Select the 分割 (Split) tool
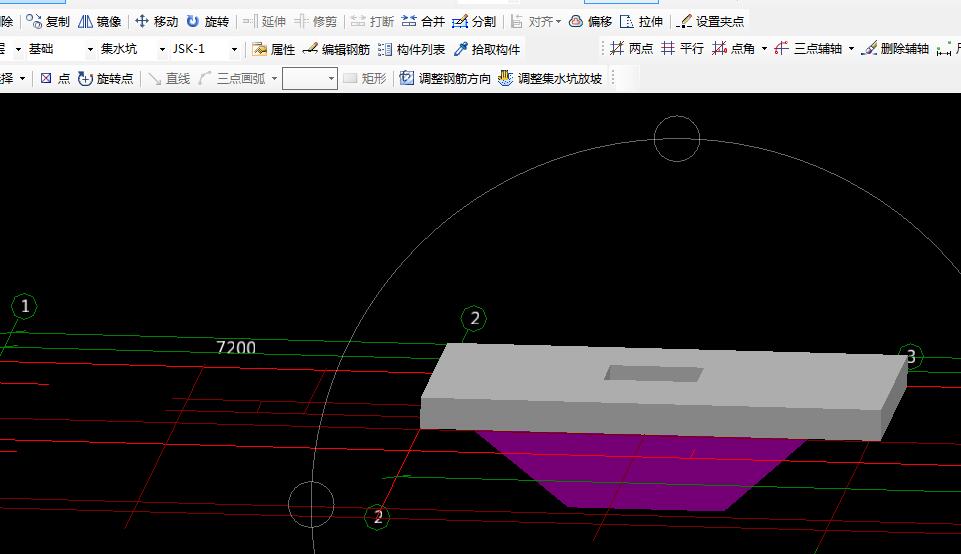The height and width of the screenshot is (554, 961). 474,21
